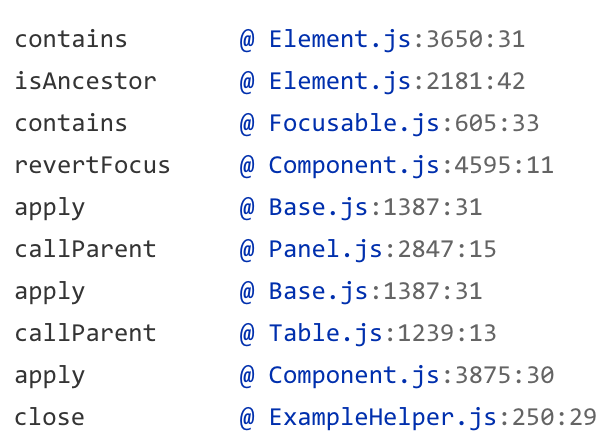This screenshot has width=610, height=448.
Task: Select the topmost contains stack frame
Action: pos(71,40)
